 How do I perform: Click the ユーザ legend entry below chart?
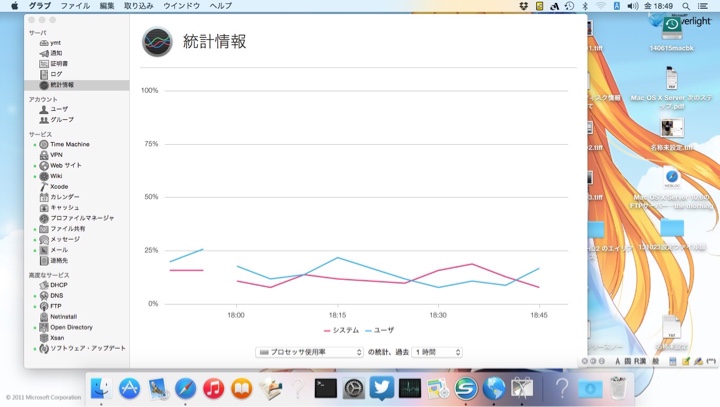(x=380, y=331)
